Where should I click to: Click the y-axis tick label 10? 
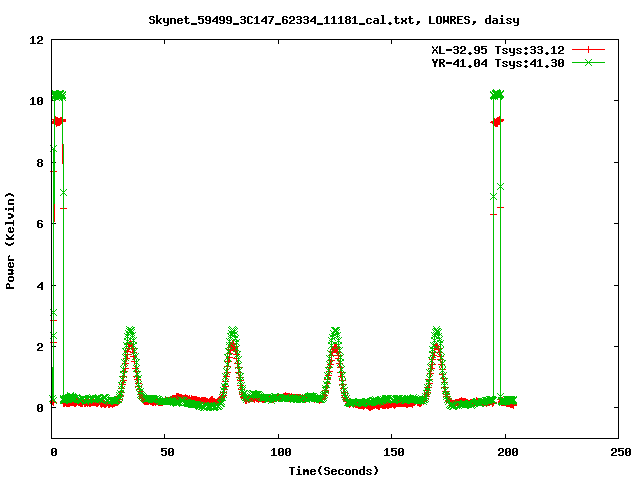point(36,101)
